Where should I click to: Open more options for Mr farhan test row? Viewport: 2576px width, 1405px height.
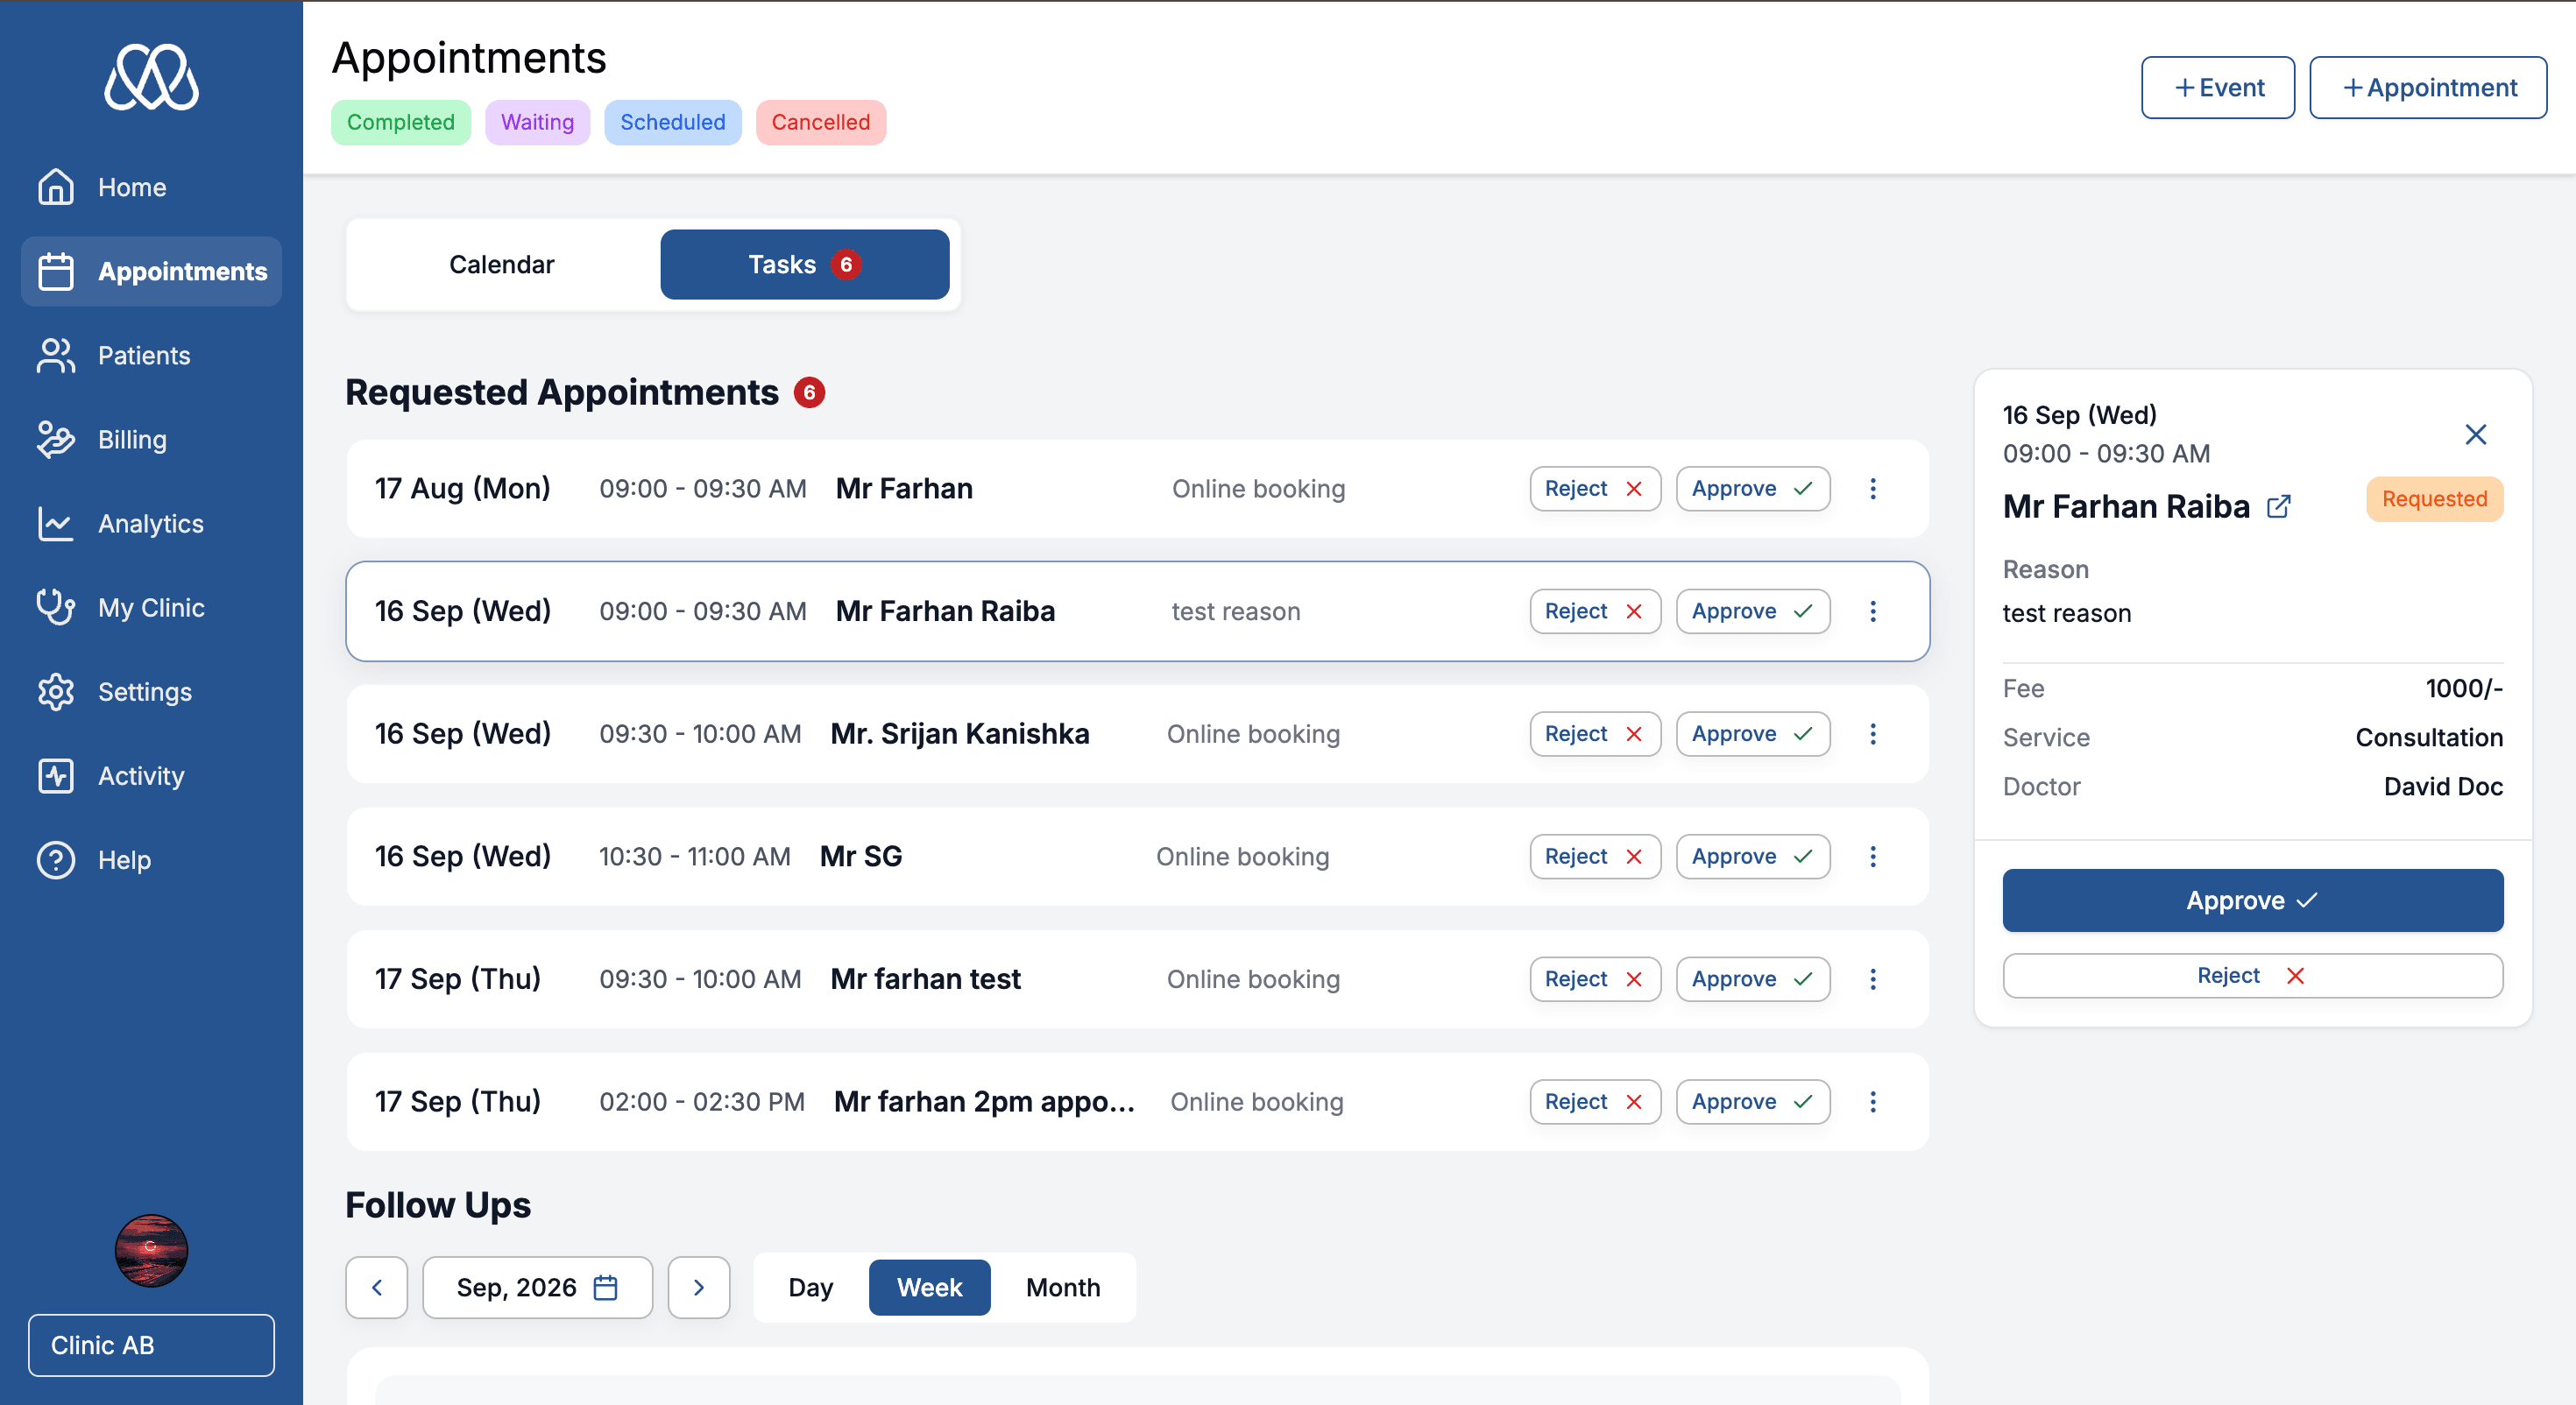pyautogui.click(x=1873, y=978)
